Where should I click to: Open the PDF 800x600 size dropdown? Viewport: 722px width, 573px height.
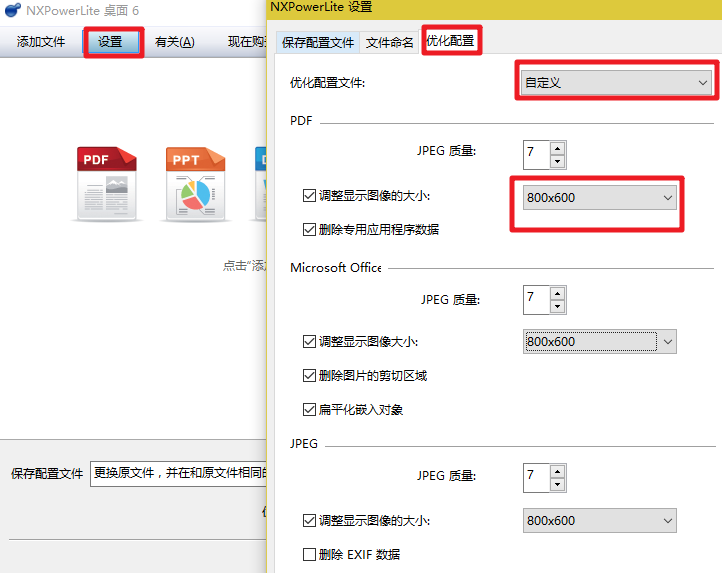(600, 198)
